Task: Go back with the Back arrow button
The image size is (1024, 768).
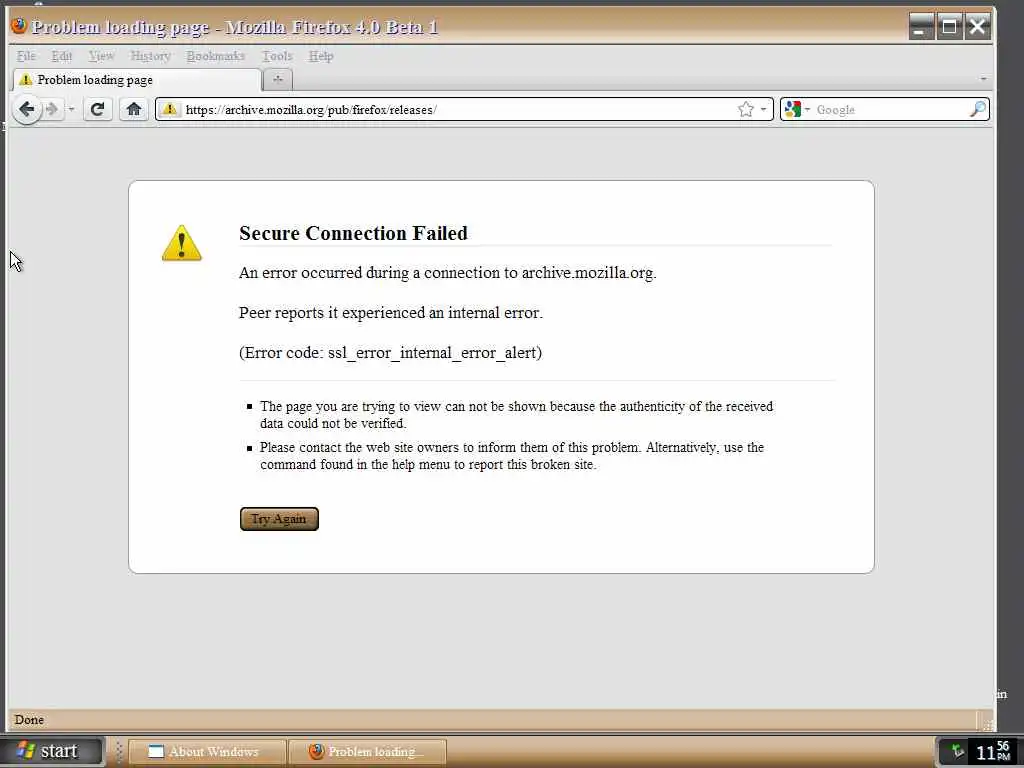Action: (27, 109)
